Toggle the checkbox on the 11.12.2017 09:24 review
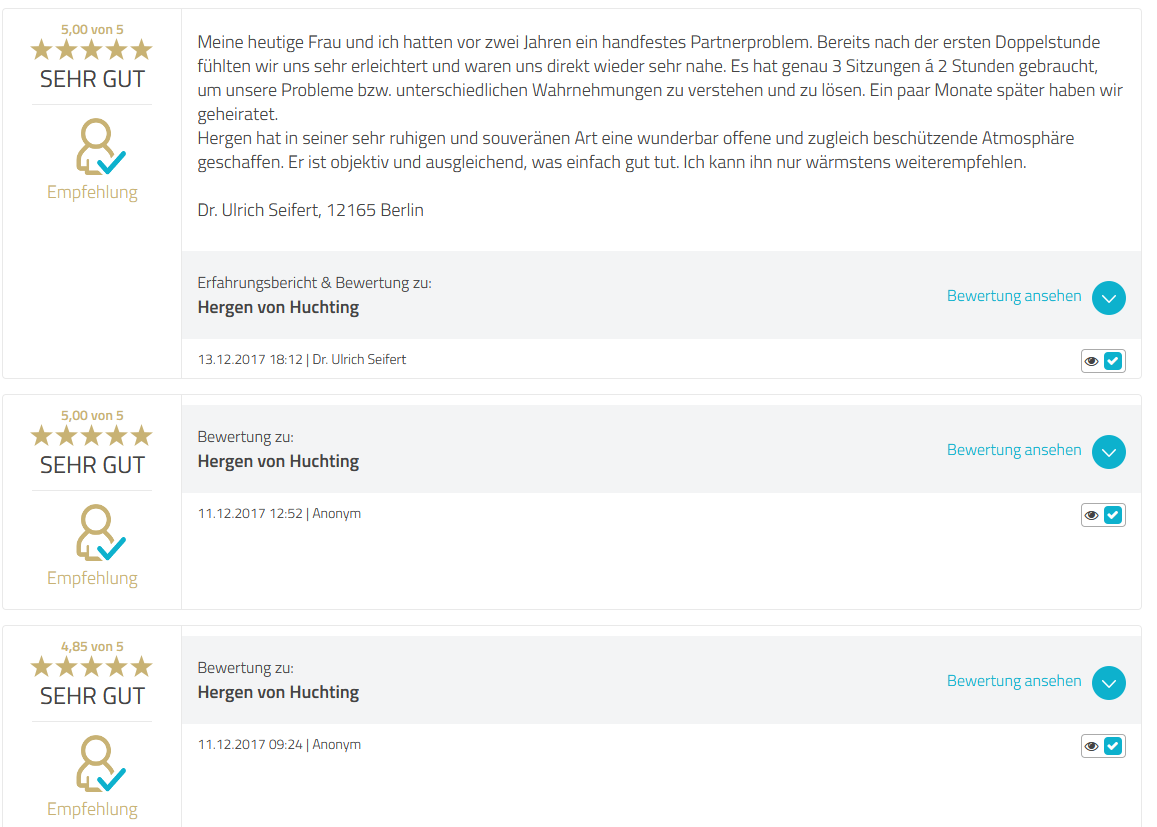This screenshot has height=827, width=1157. (1113, 746)
